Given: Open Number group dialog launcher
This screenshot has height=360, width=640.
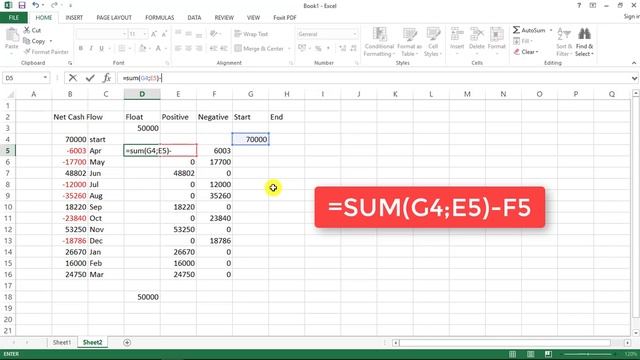Looking at the screenshot, I should coord(357,63).
